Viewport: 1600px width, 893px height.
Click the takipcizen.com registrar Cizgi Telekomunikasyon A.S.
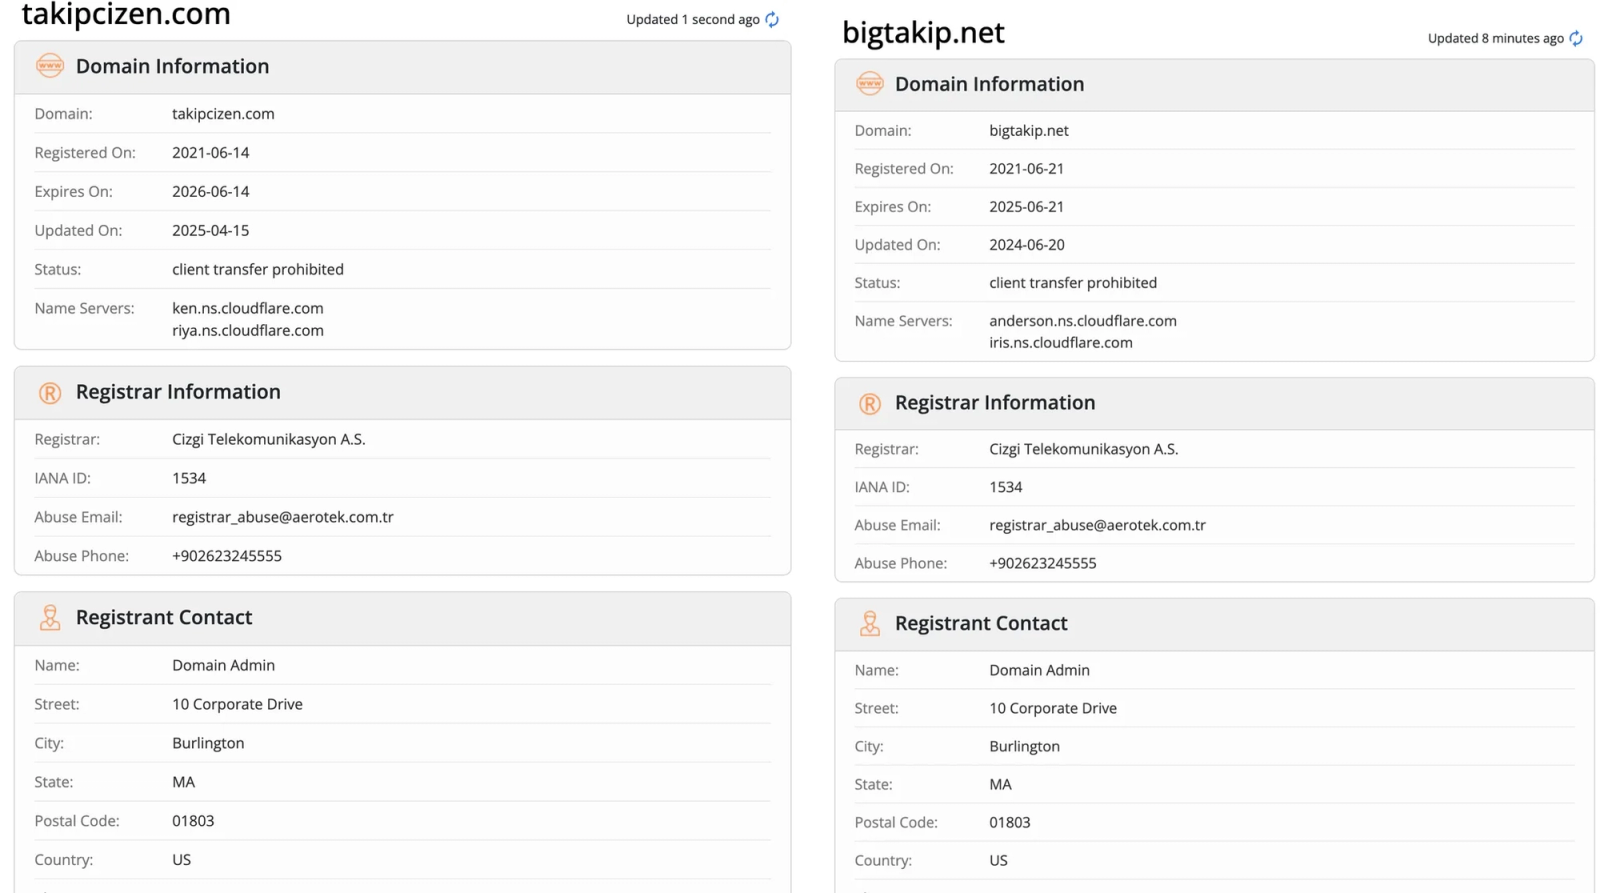[268, 440]
